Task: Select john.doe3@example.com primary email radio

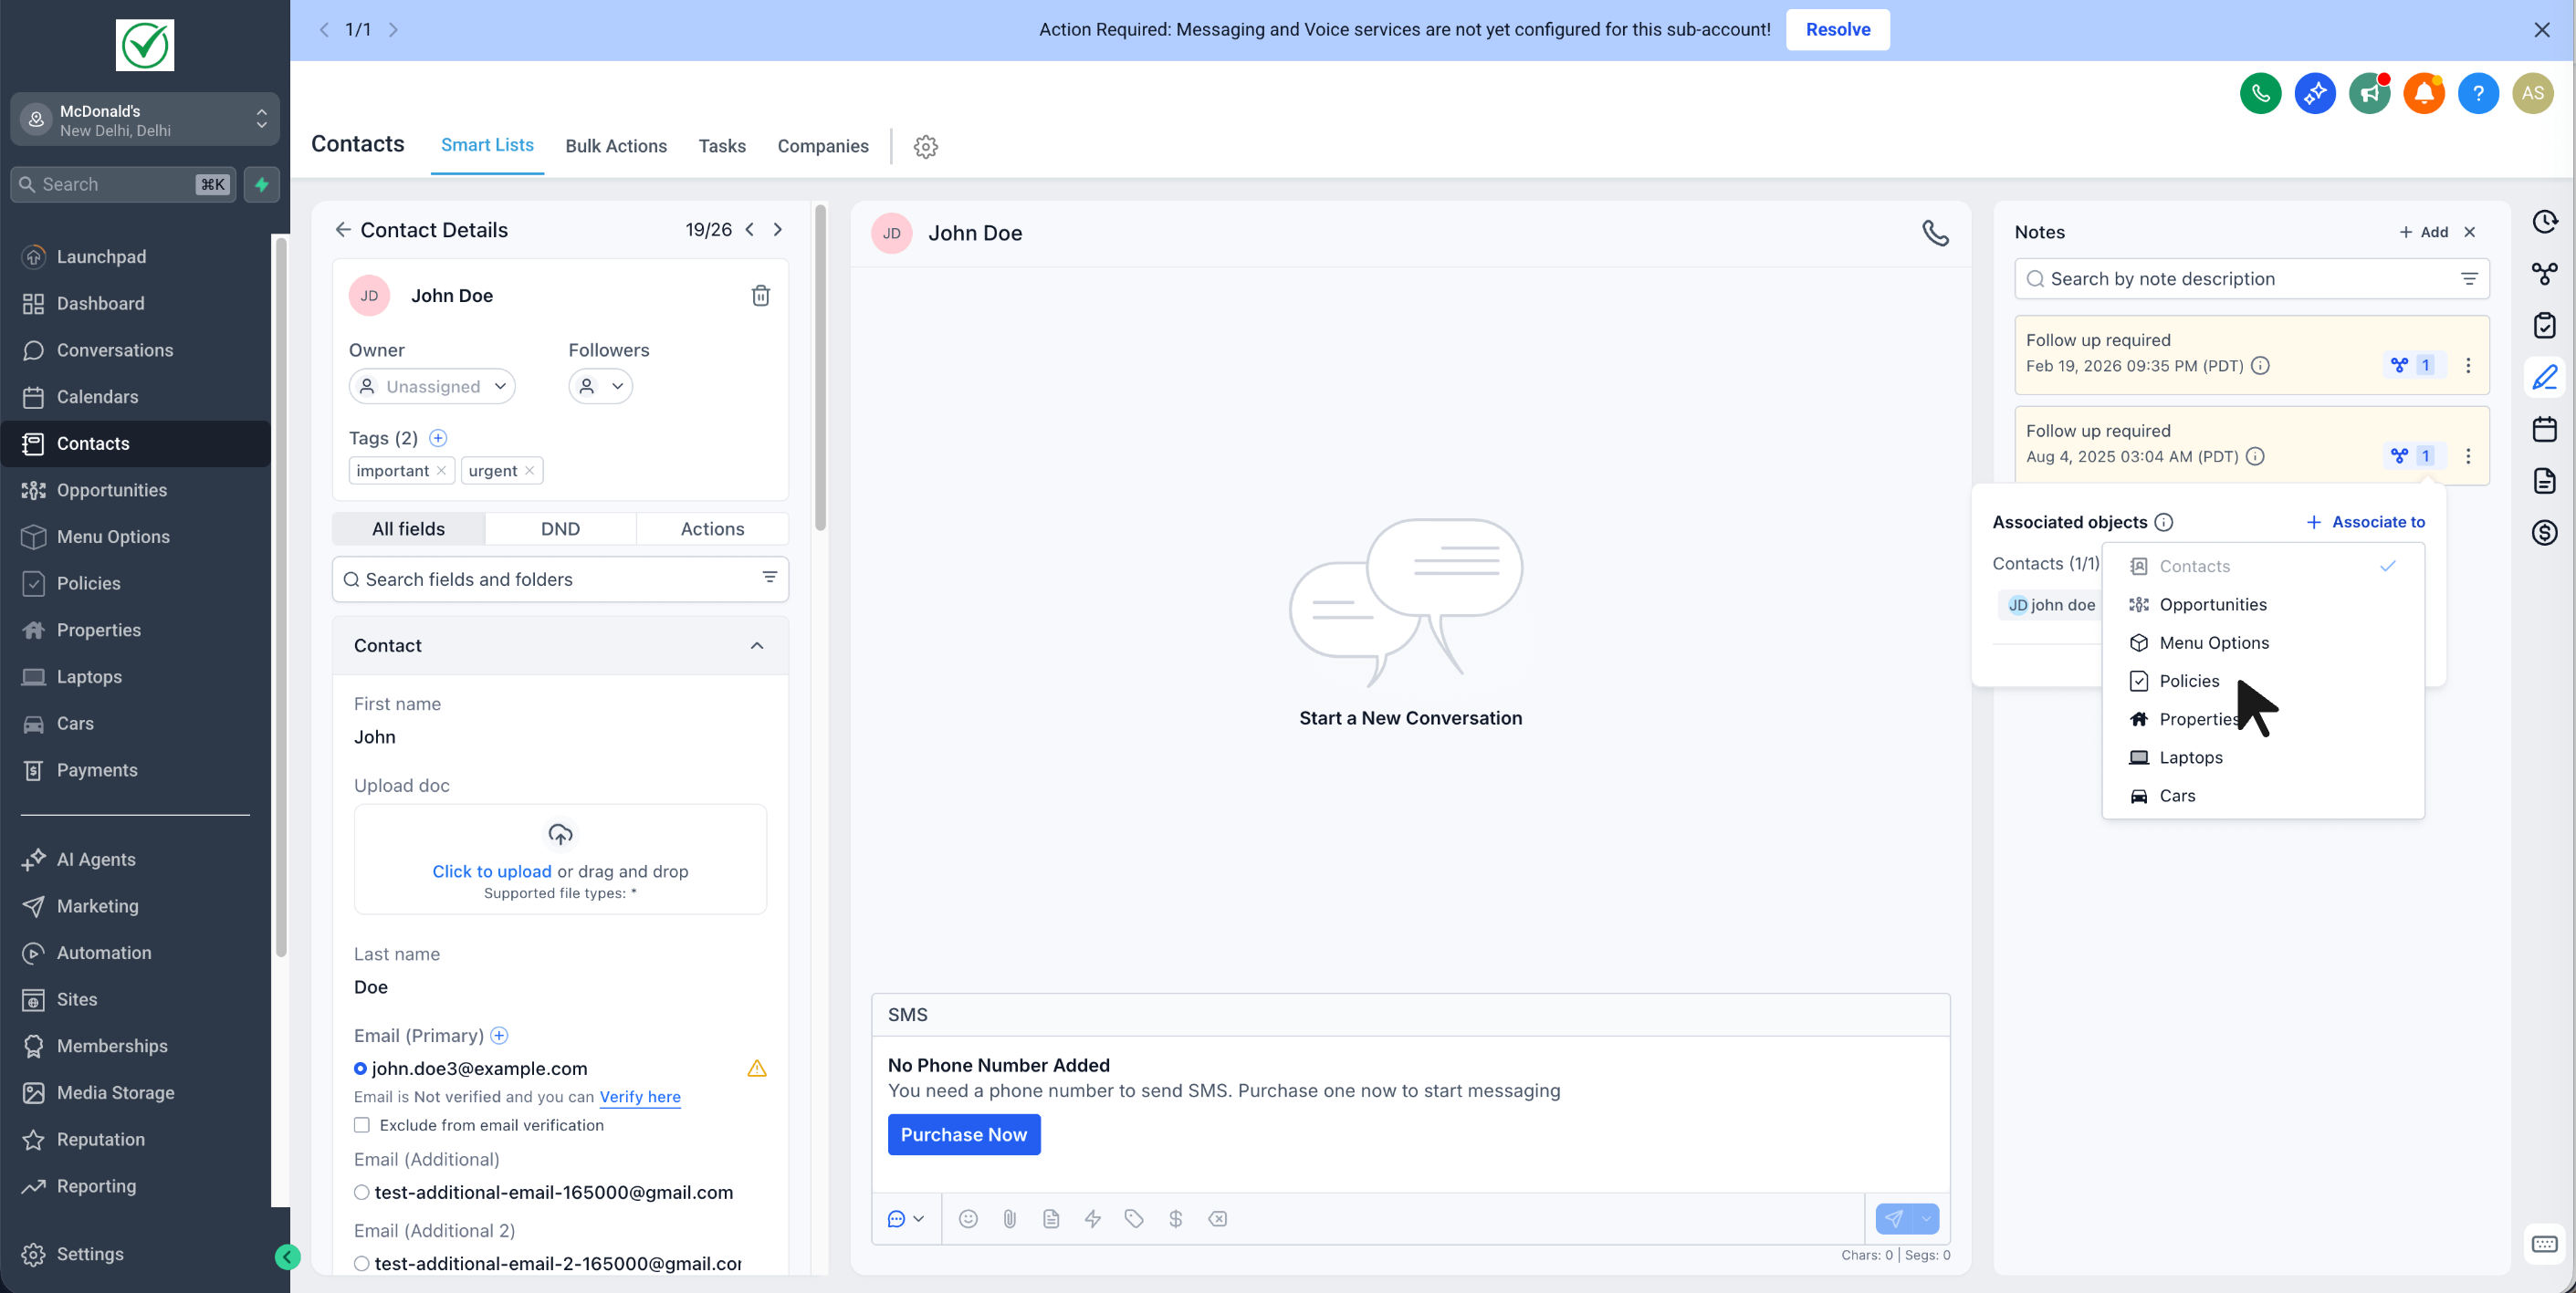Action: tap(360, 1069)
